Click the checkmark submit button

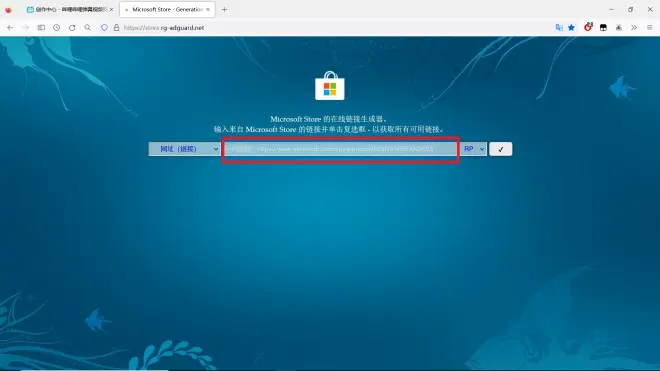pyautogui.click(x=500, y=149)
